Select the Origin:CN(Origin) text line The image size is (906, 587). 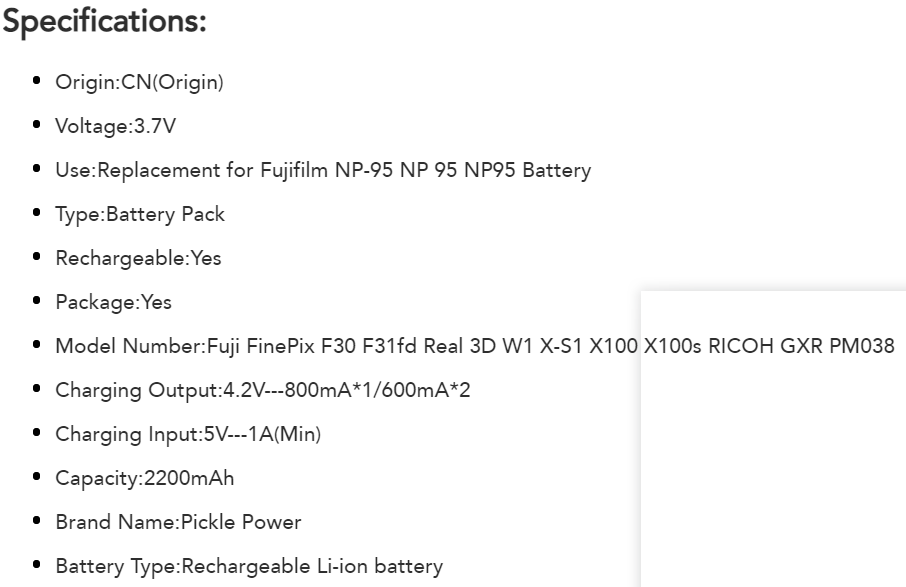tap(139, 82)
